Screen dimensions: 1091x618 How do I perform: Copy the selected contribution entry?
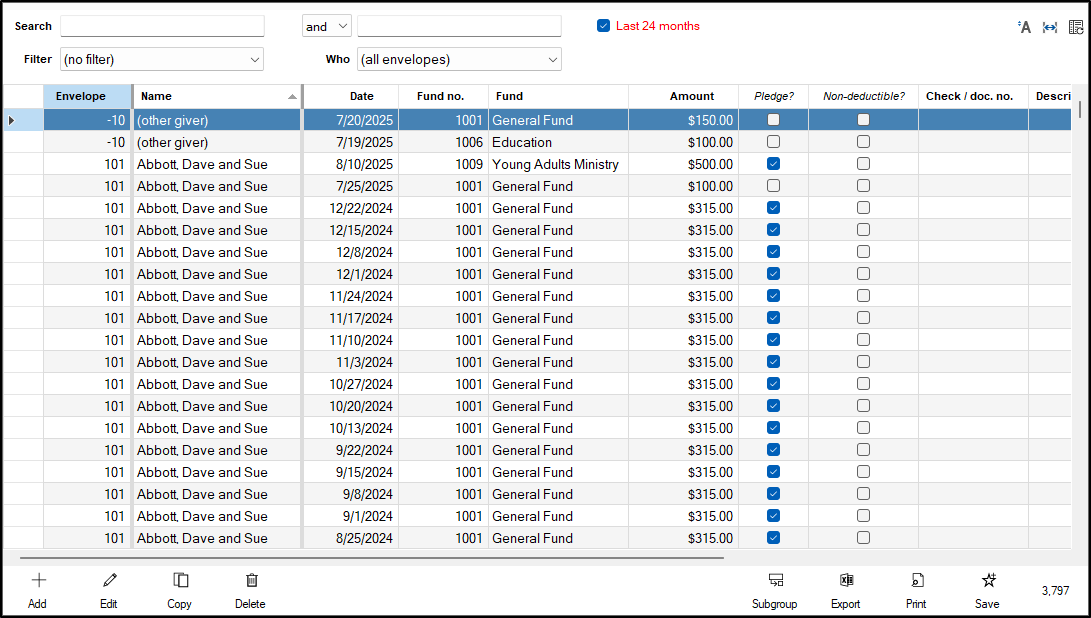point(180,589)
